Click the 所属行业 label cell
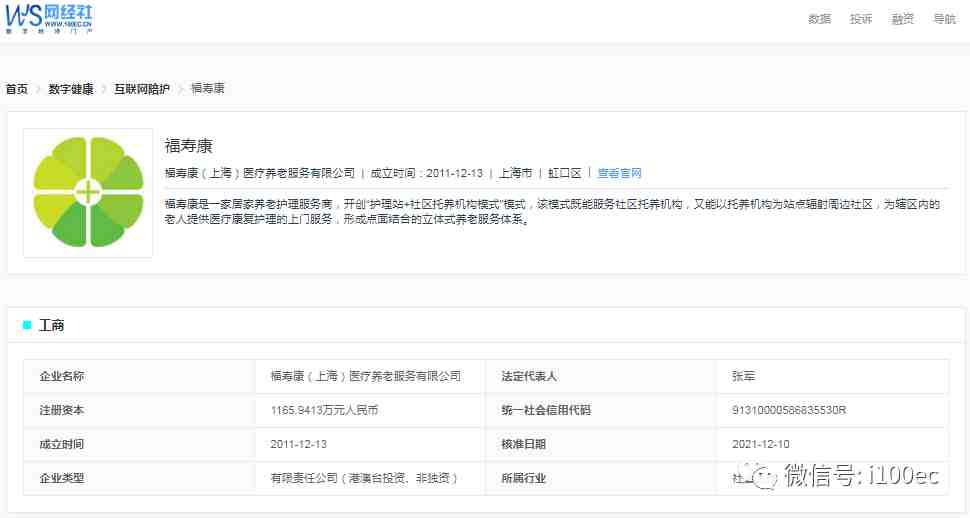The image size is (970, 518). (601, 478)
